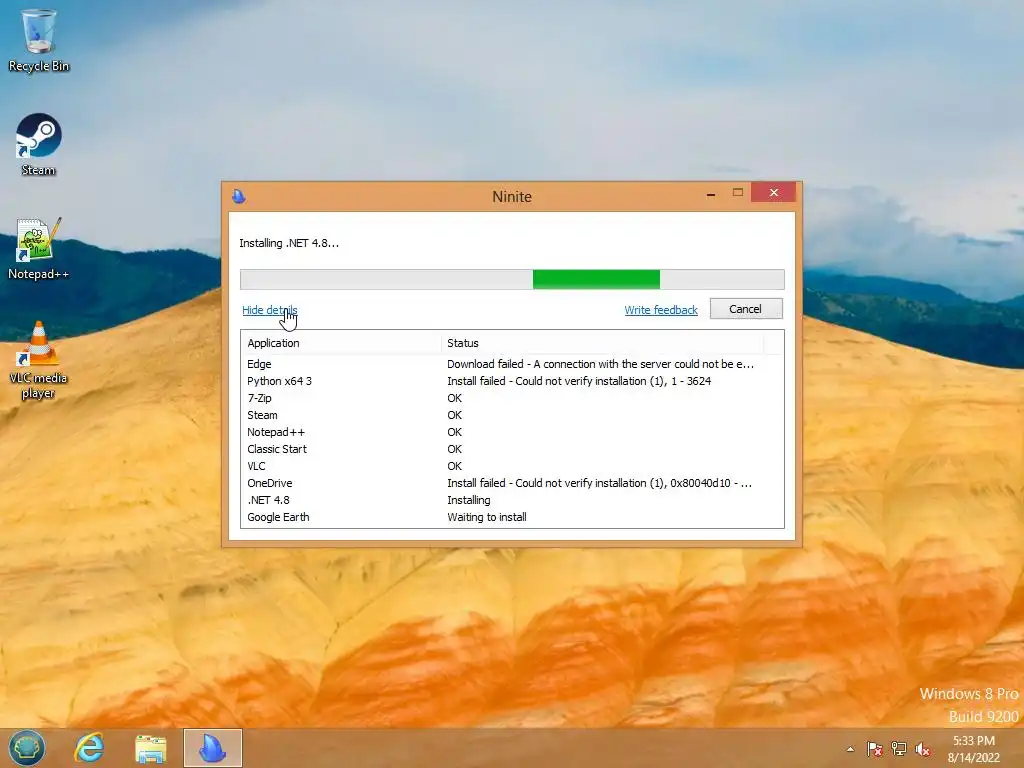
Task: Open the Start button on taskbar
Action: coord(27,748)
